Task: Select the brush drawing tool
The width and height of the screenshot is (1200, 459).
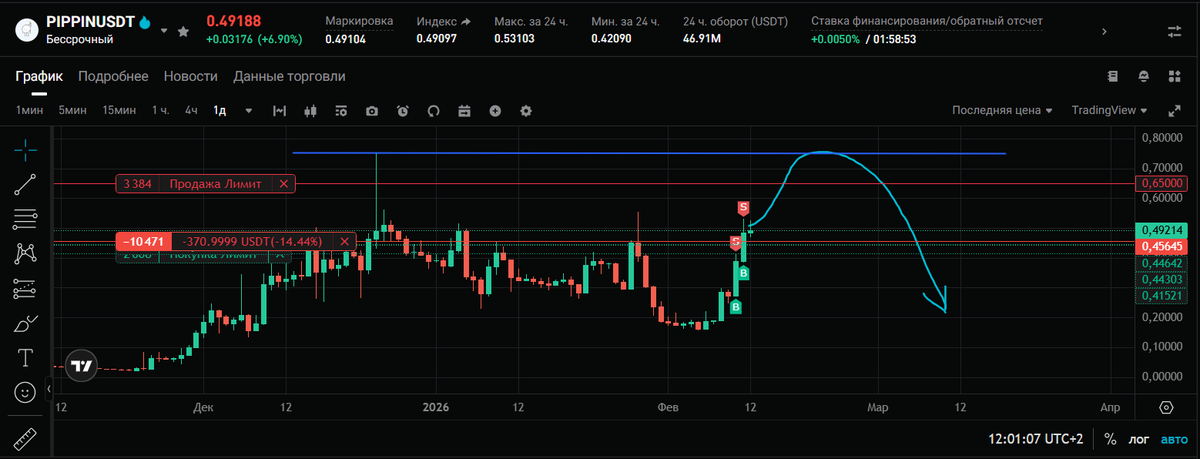Action: pyautogui.click(x=26, y=323)
